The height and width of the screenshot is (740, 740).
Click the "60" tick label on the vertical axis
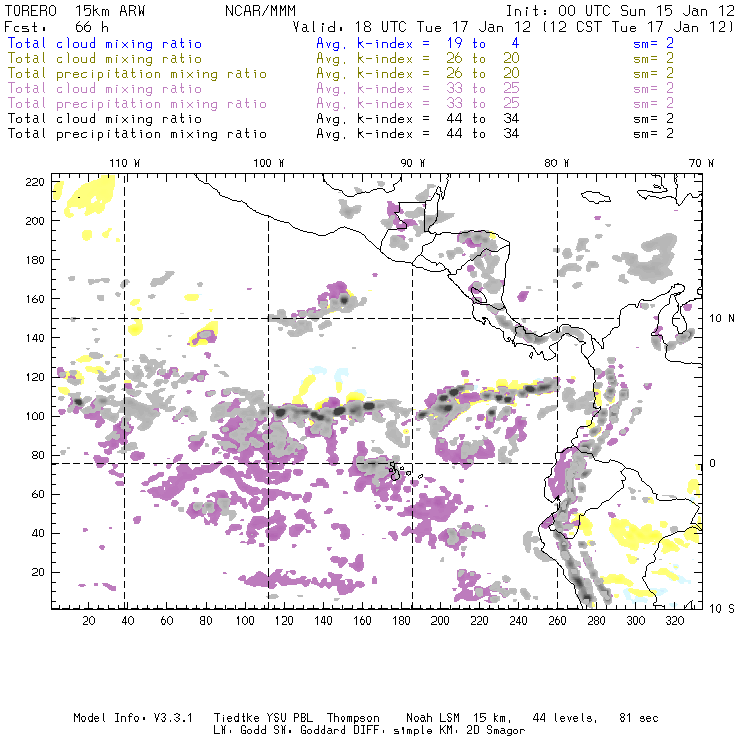point(38,494)
